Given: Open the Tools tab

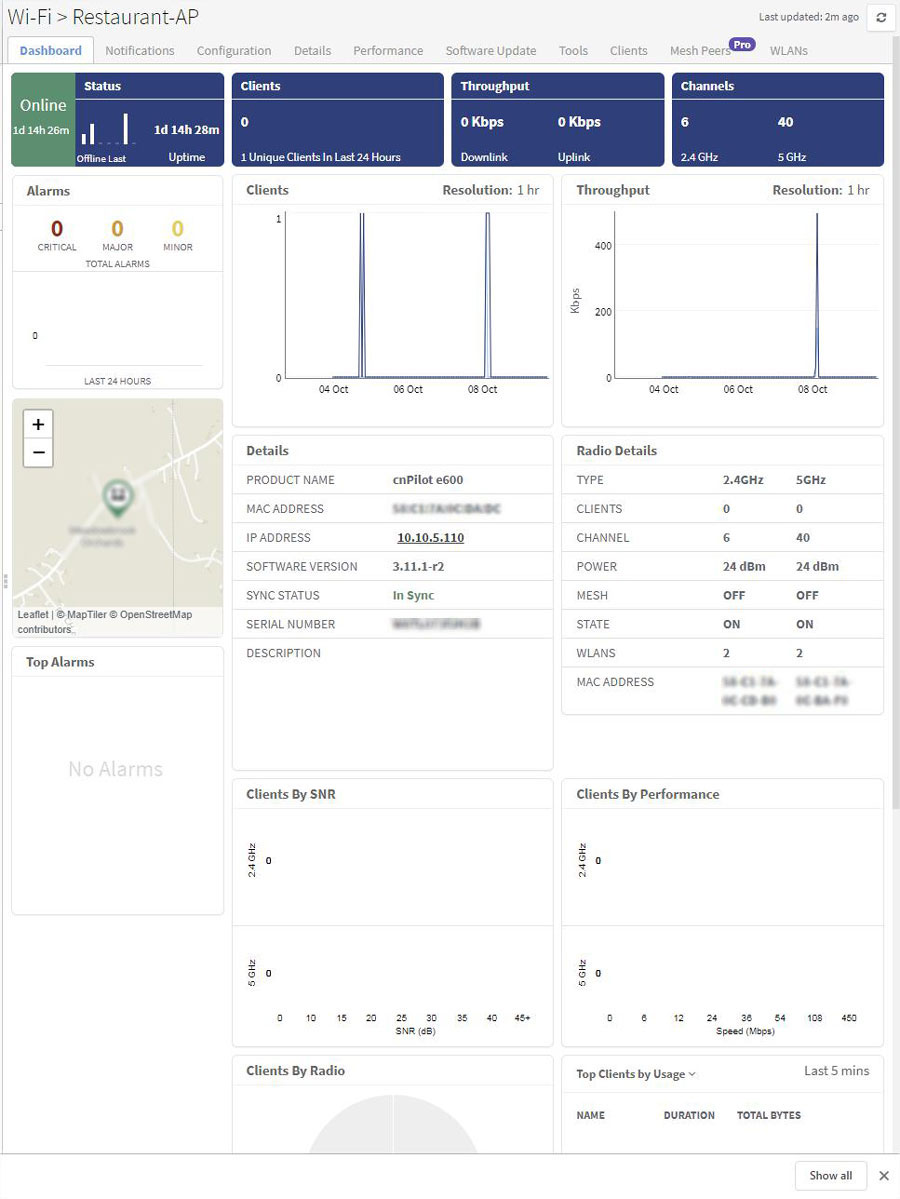Looking at the screenshot, I should 573,50.
